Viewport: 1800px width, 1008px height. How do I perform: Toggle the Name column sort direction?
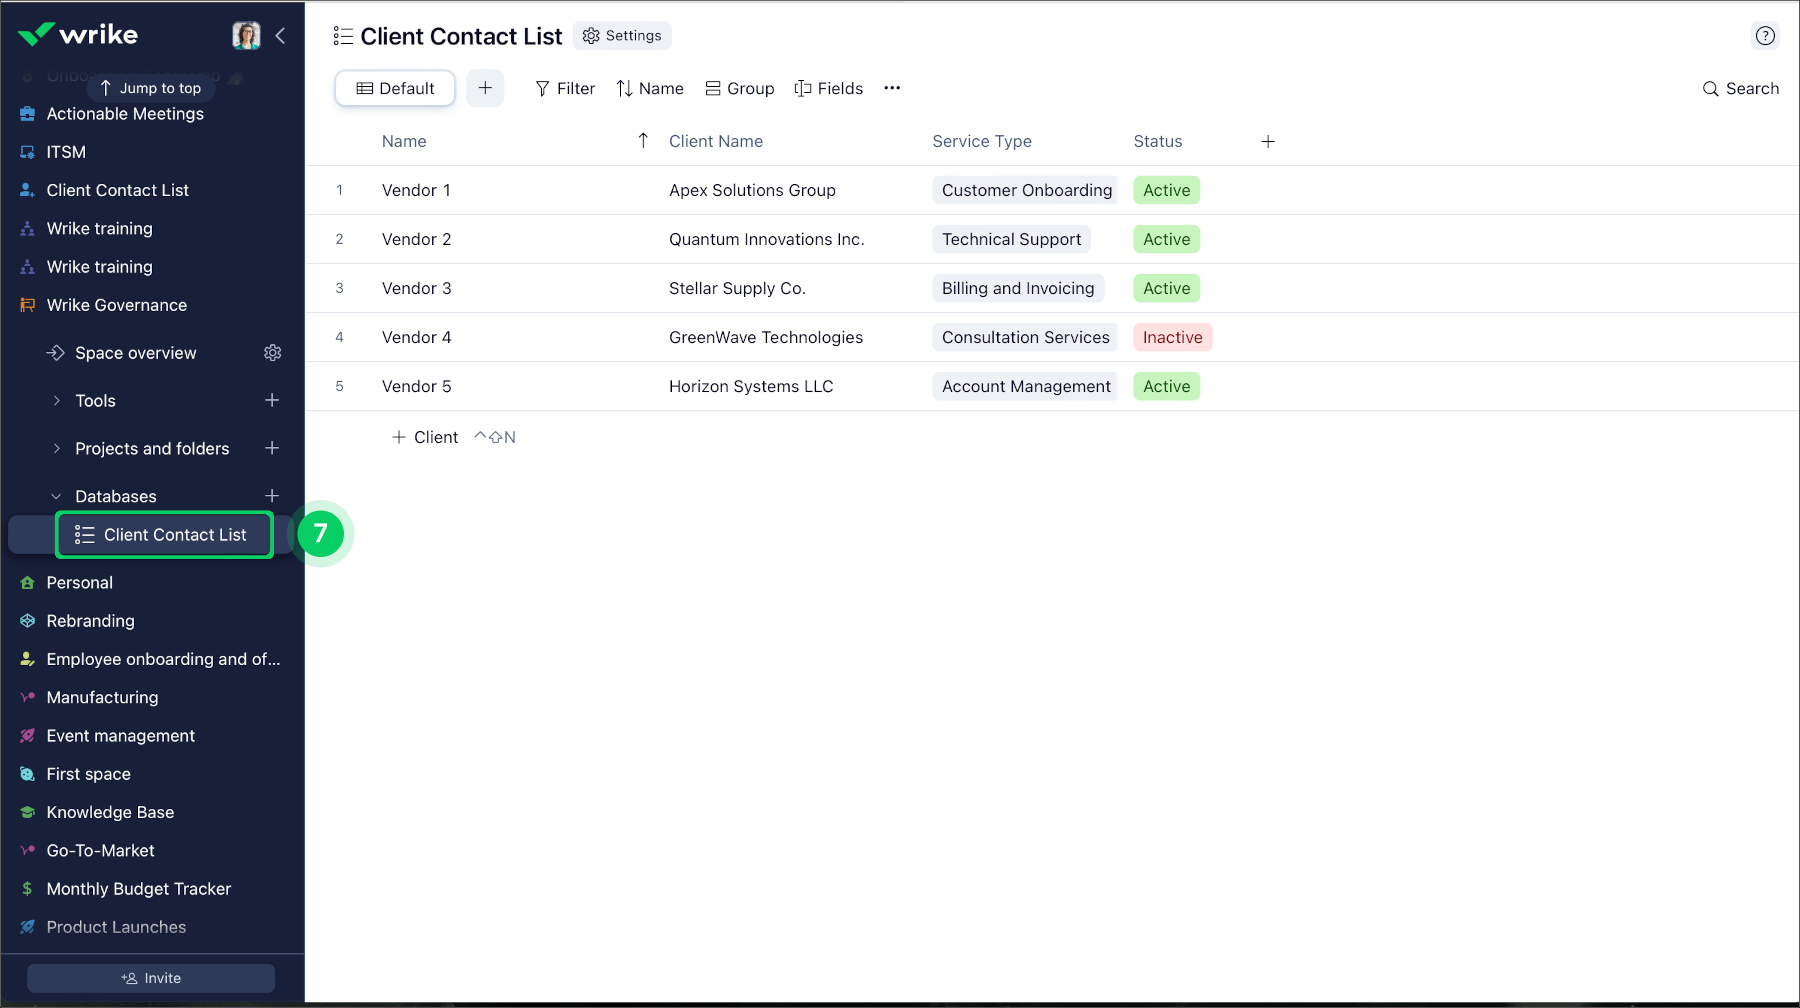643,141
